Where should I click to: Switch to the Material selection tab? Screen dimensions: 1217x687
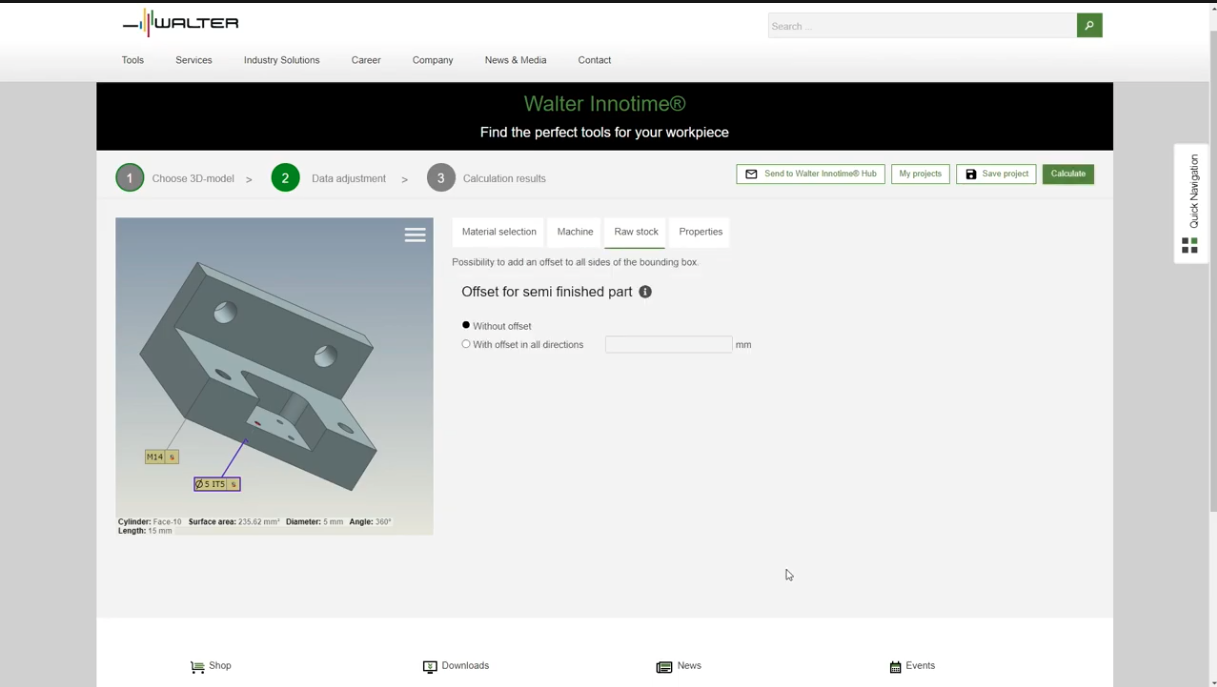coord(498,232)
